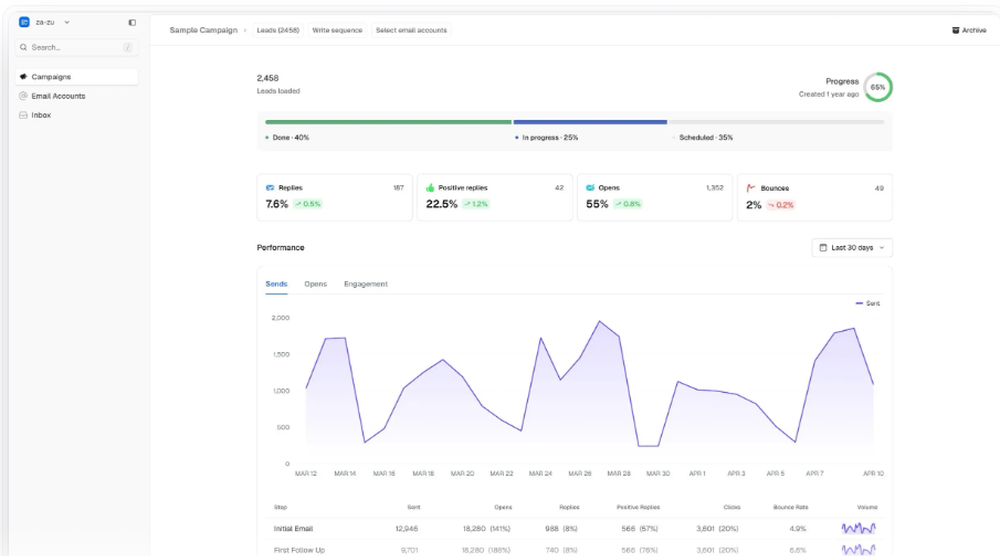Screen dimensions: 1000x556
Task: Click the Created 1 year ago text
Action: [828, 94]
